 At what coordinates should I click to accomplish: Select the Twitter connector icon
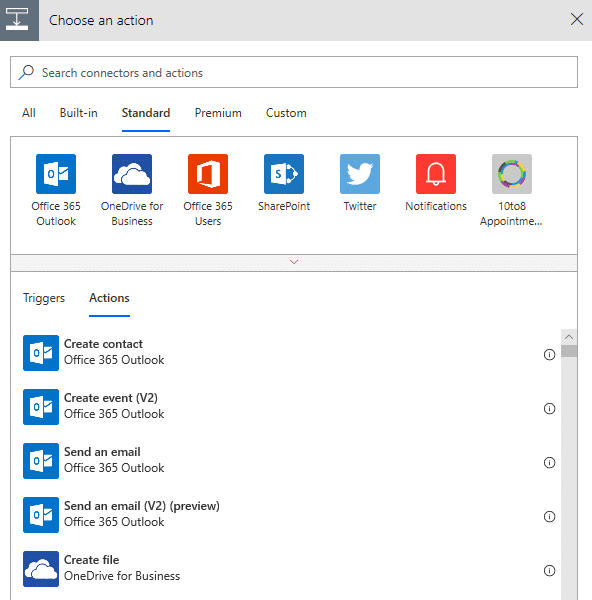tap(360, 174)
